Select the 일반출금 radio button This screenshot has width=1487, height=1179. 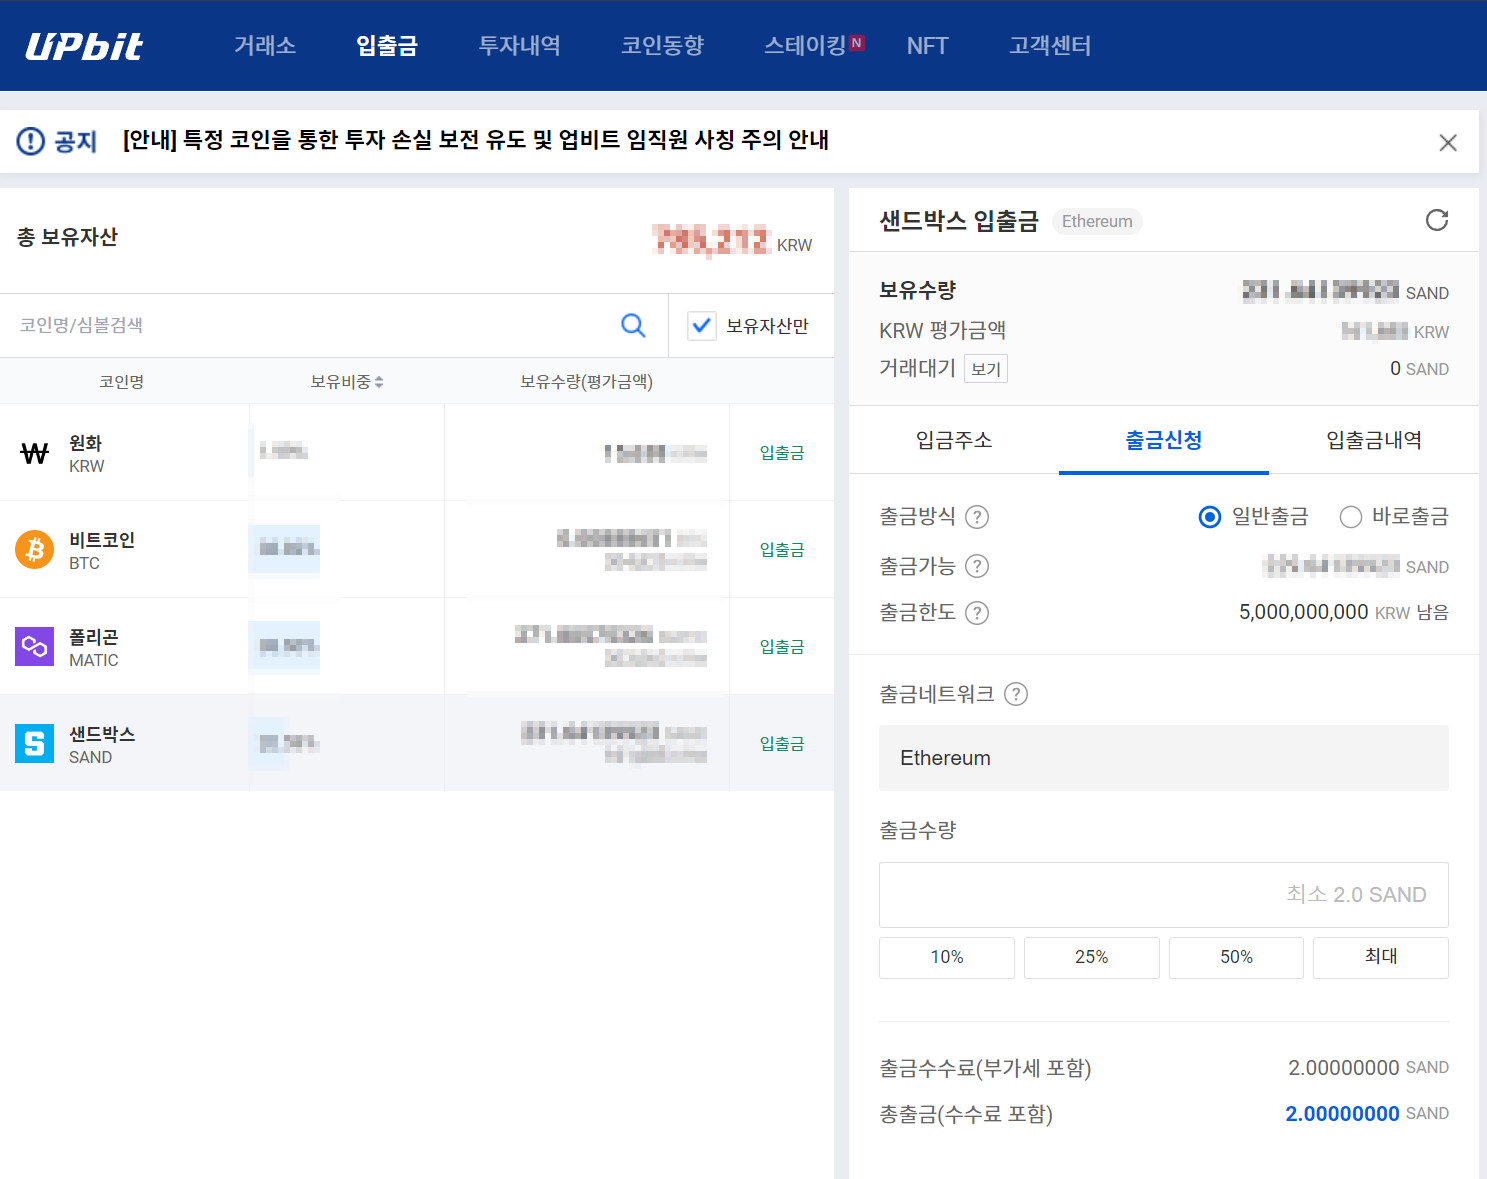point(1210,517)
